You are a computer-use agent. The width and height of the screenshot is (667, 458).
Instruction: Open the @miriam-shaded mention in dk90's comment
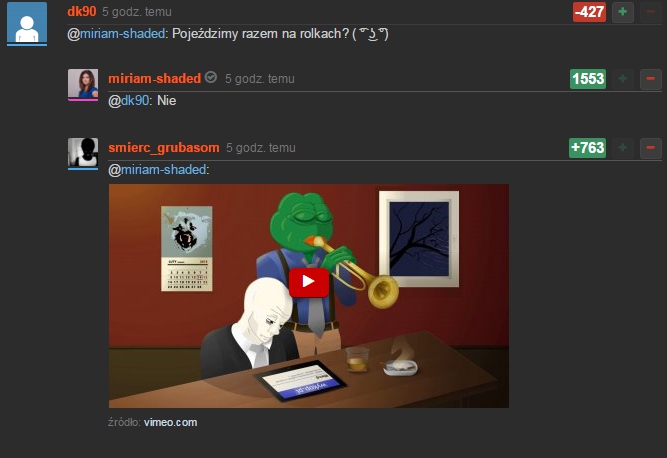click(116, 34)
